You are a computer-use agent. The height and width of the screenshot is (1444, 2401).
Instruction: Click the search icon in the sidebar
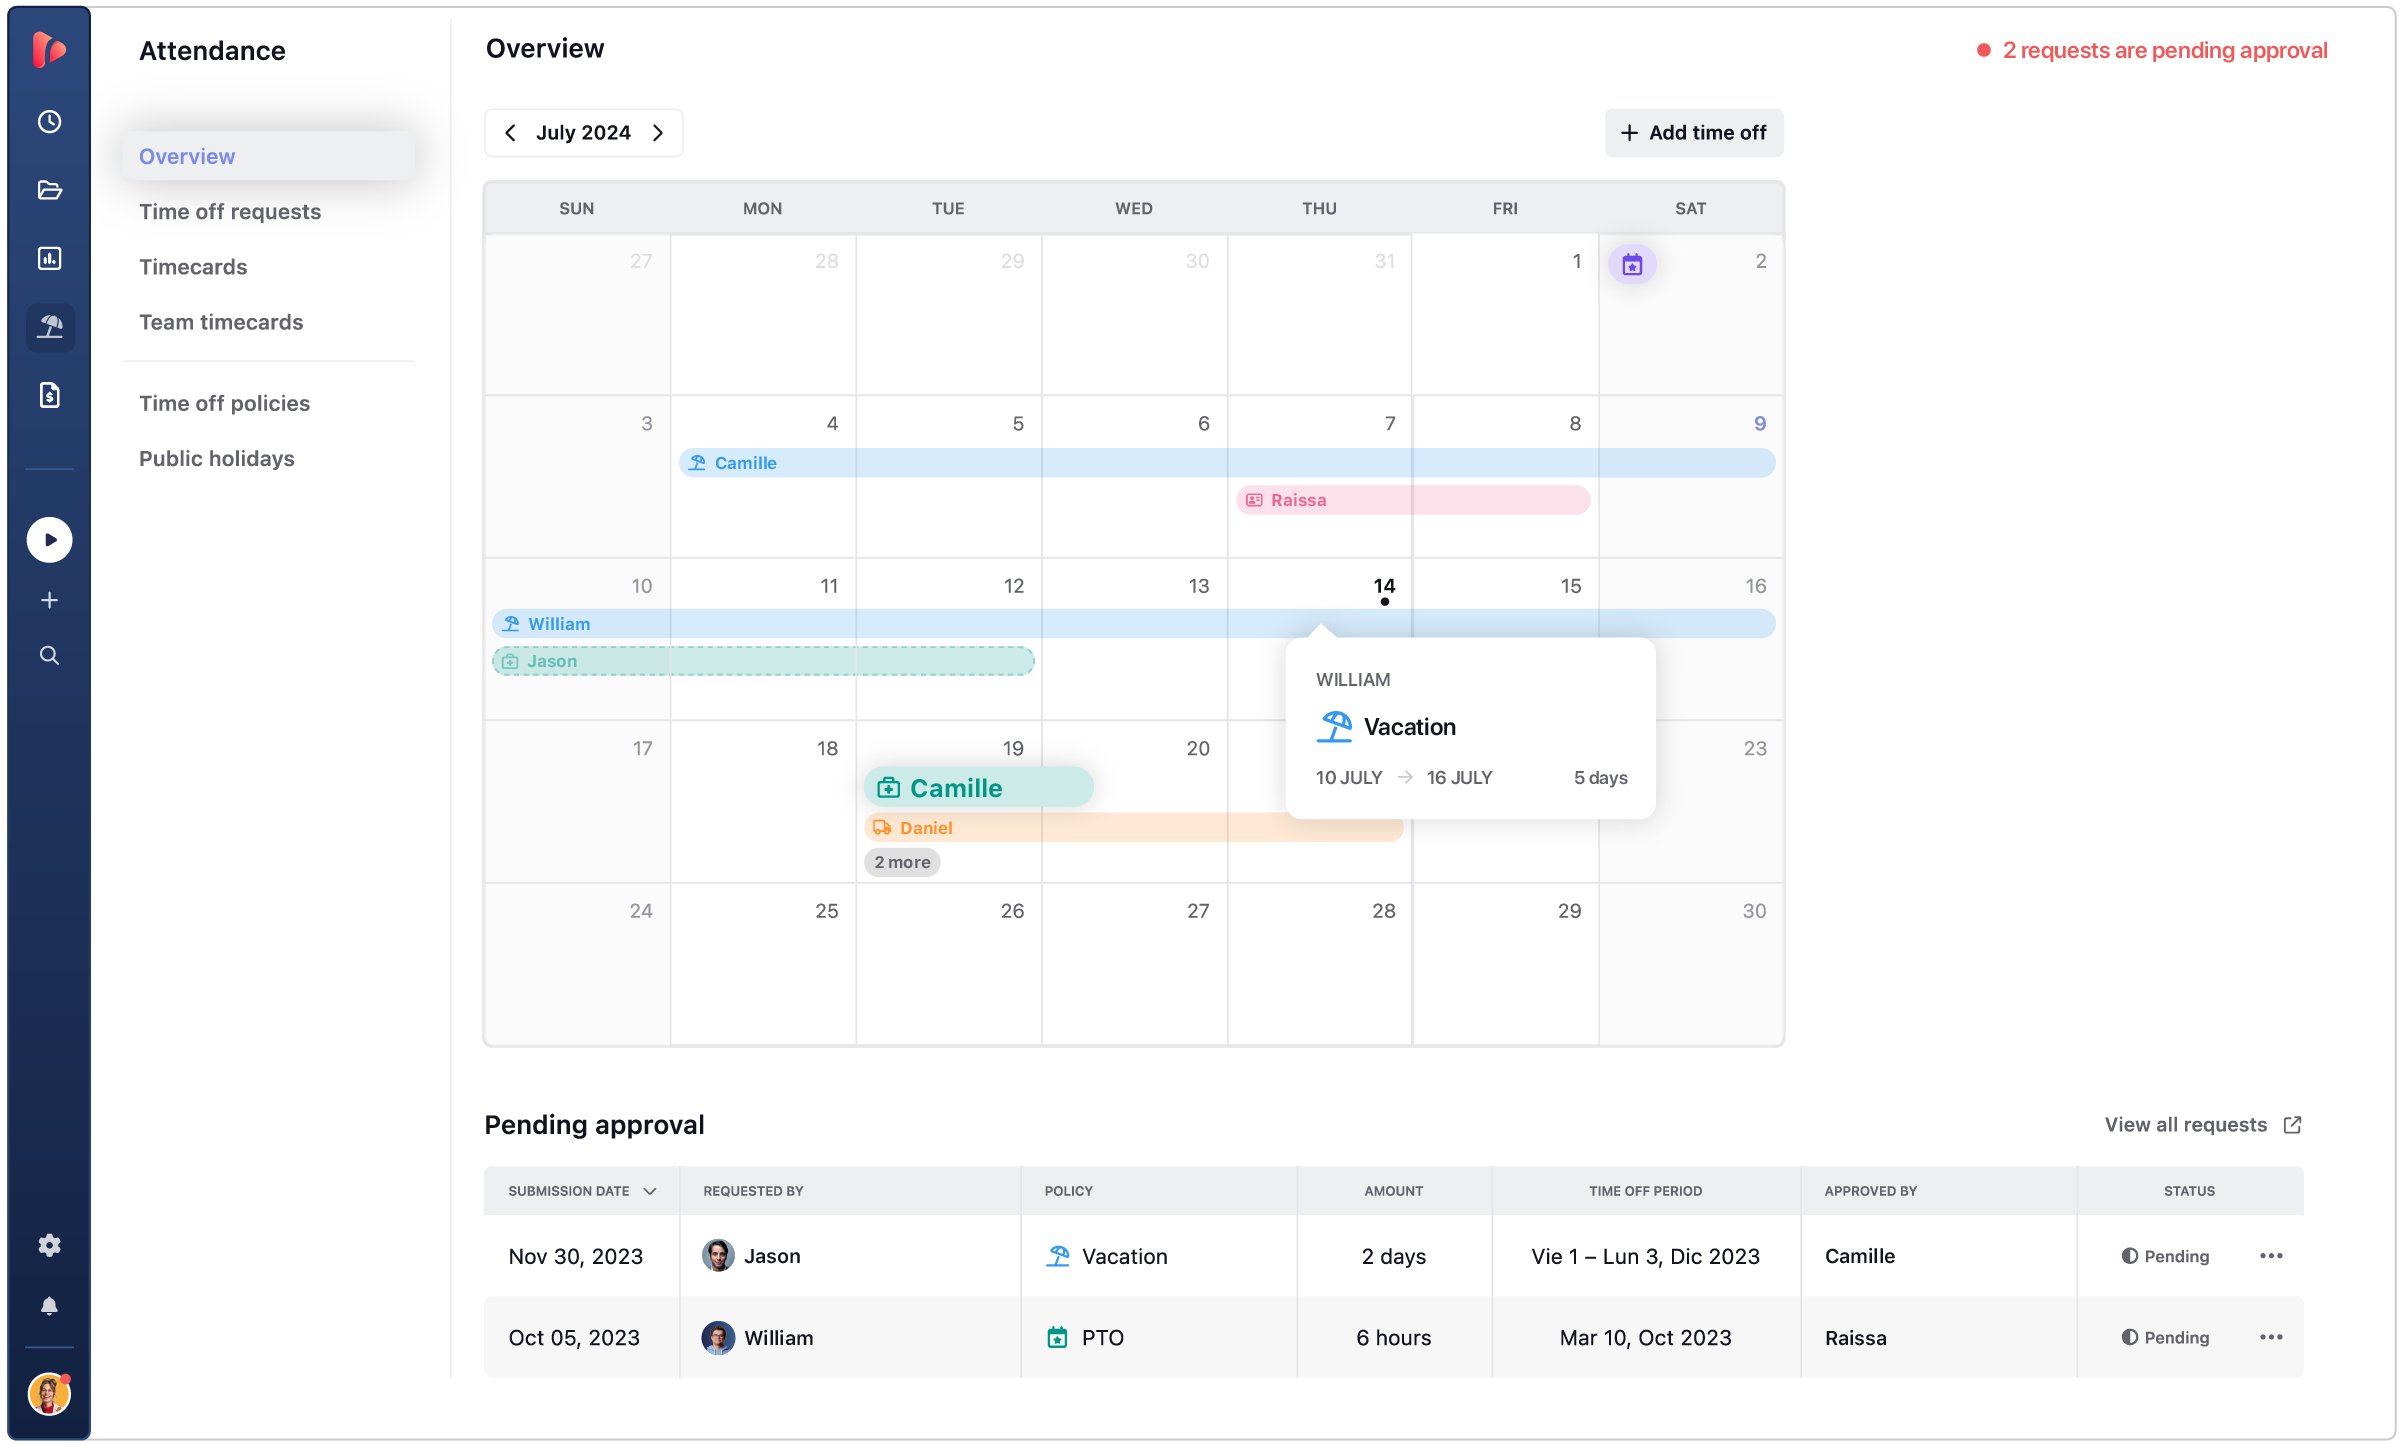click(x=49, y=655)
